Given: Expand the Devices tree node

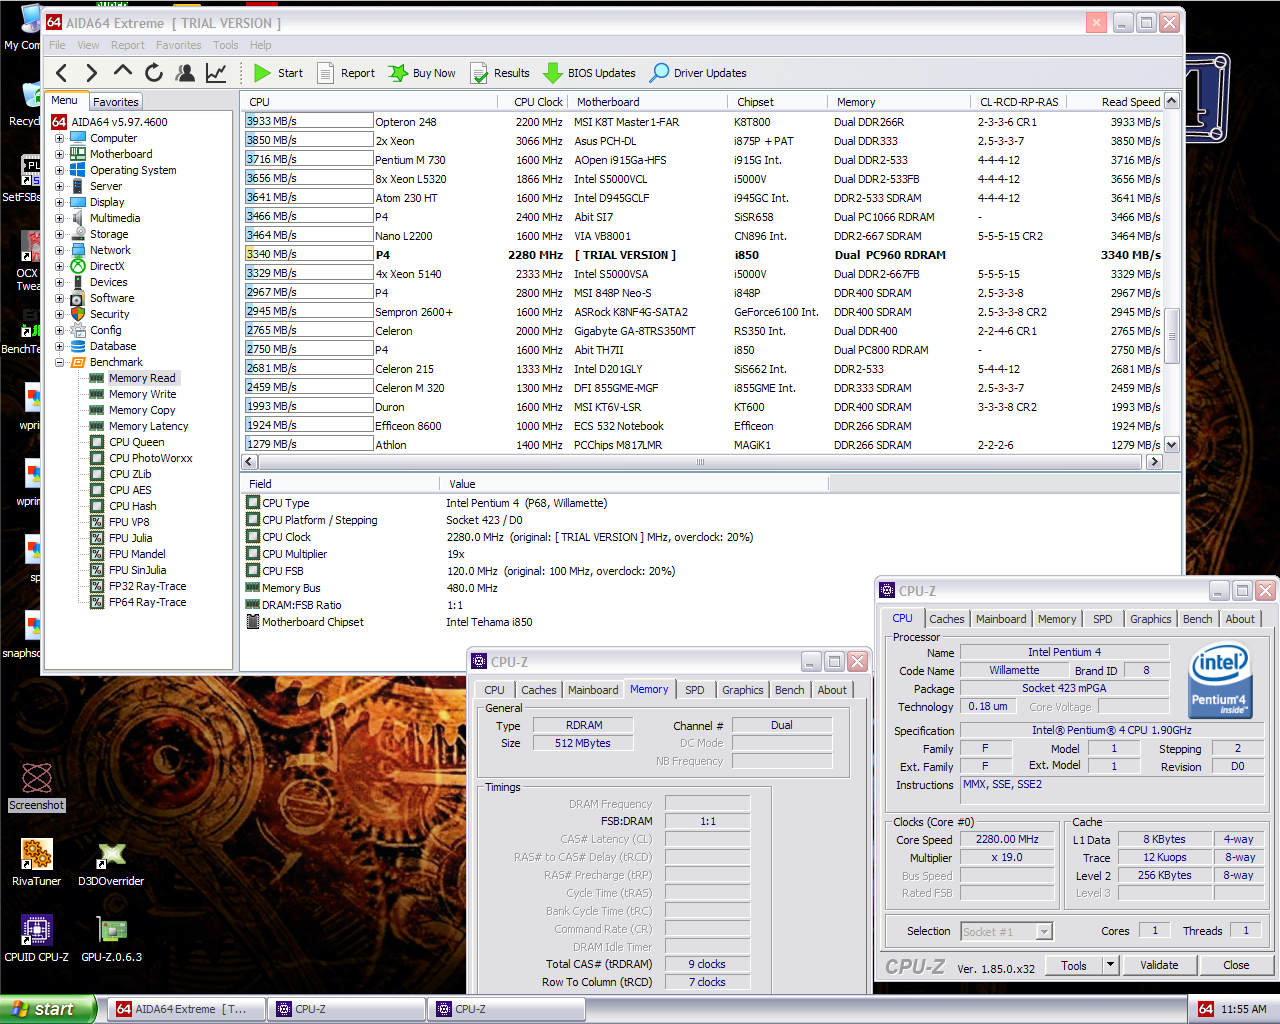Looking at the screenshot, I should [x=59, y=282].
